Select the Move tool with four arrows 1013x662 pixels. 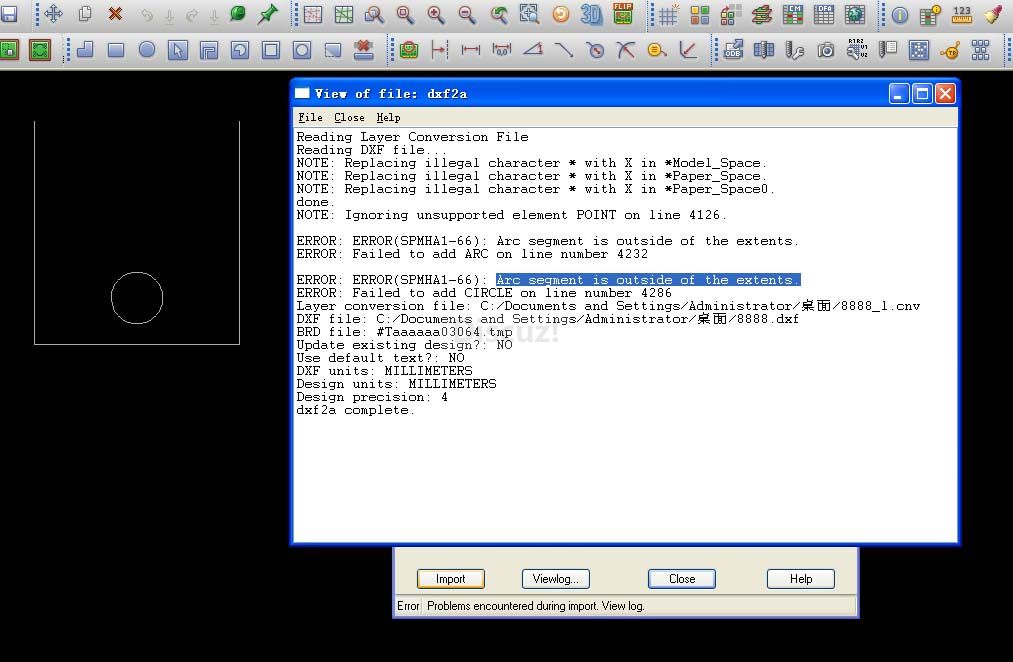pos(53,14)
